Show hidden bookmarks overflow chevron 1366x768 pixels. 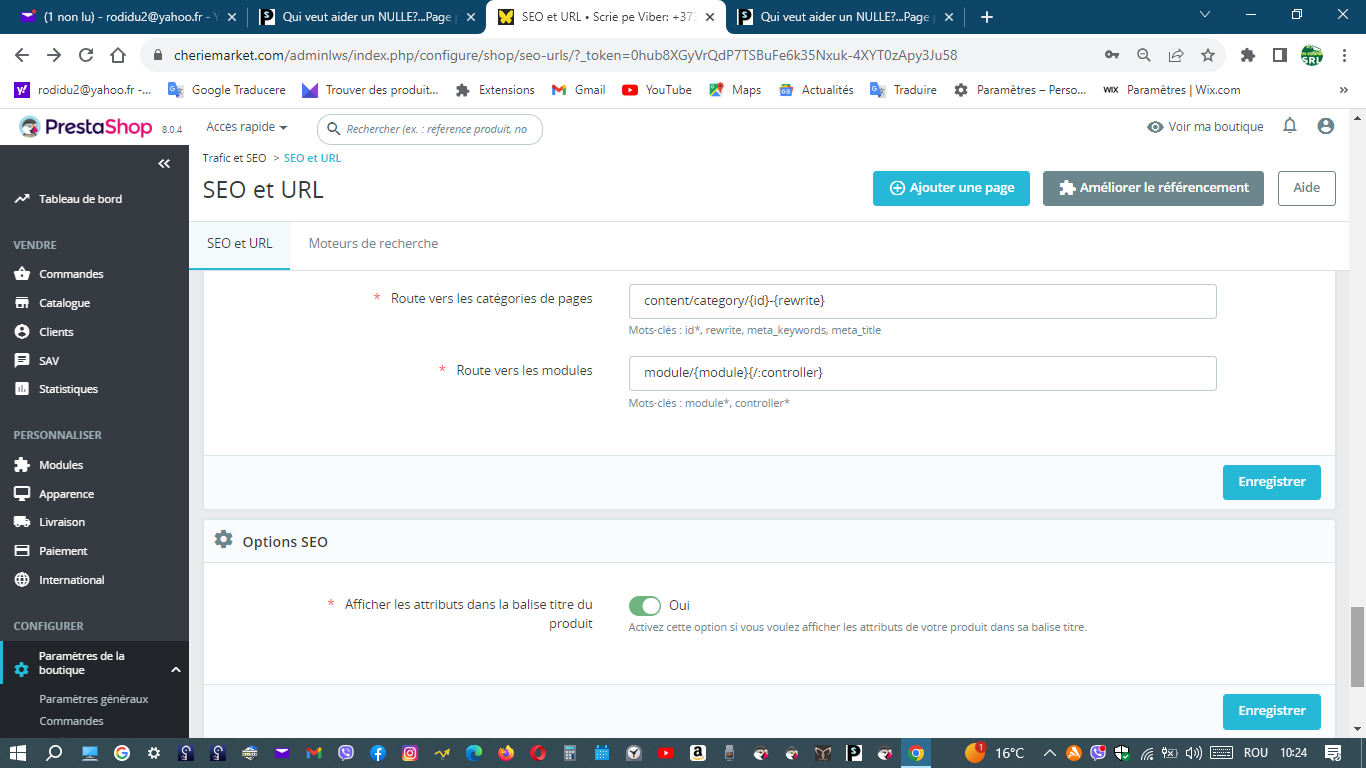point(1343,90)
